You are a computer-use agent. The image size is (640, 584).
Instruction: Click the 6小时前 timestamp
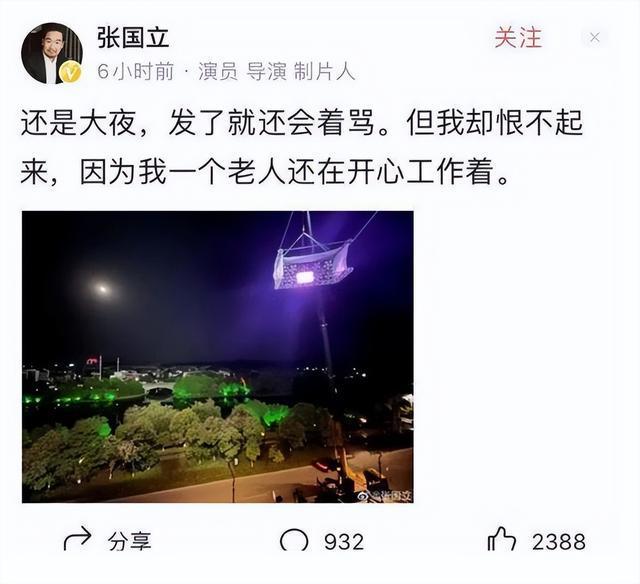click(136, 71)
